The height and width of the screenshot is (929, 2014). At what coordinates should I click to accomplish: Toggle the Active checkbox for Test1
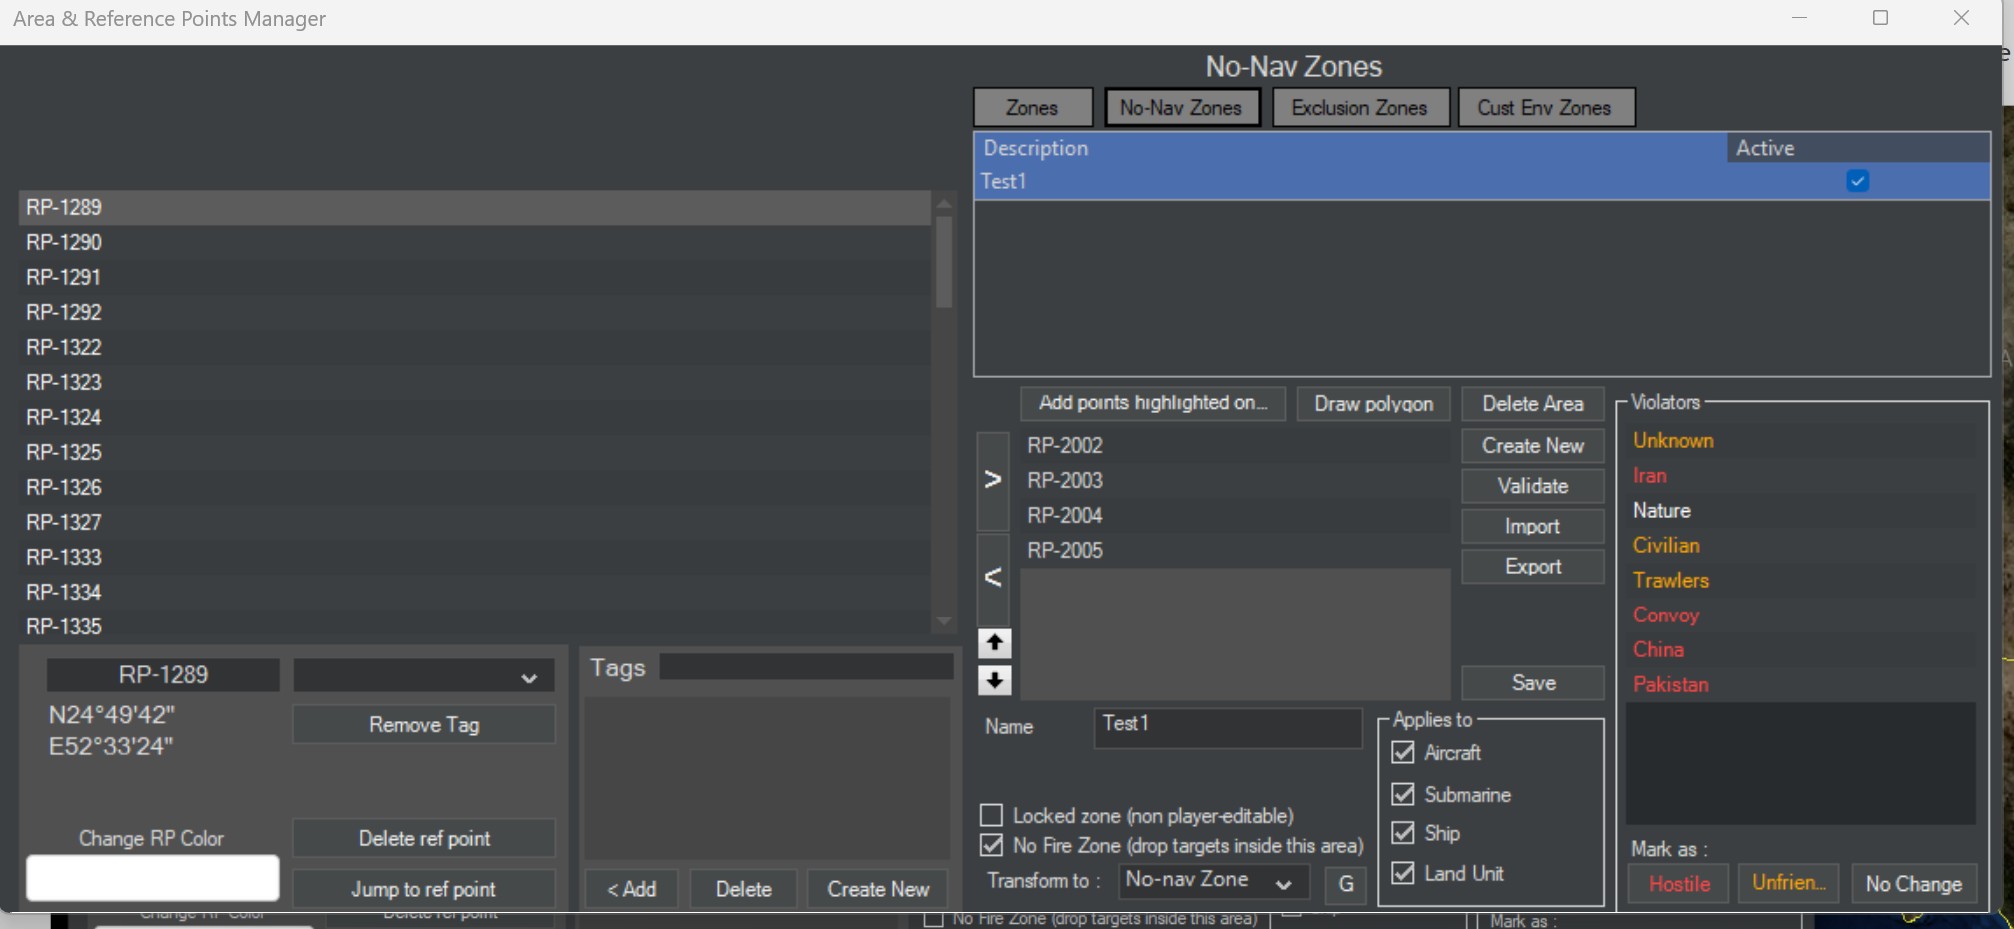tap(1857, 181)
